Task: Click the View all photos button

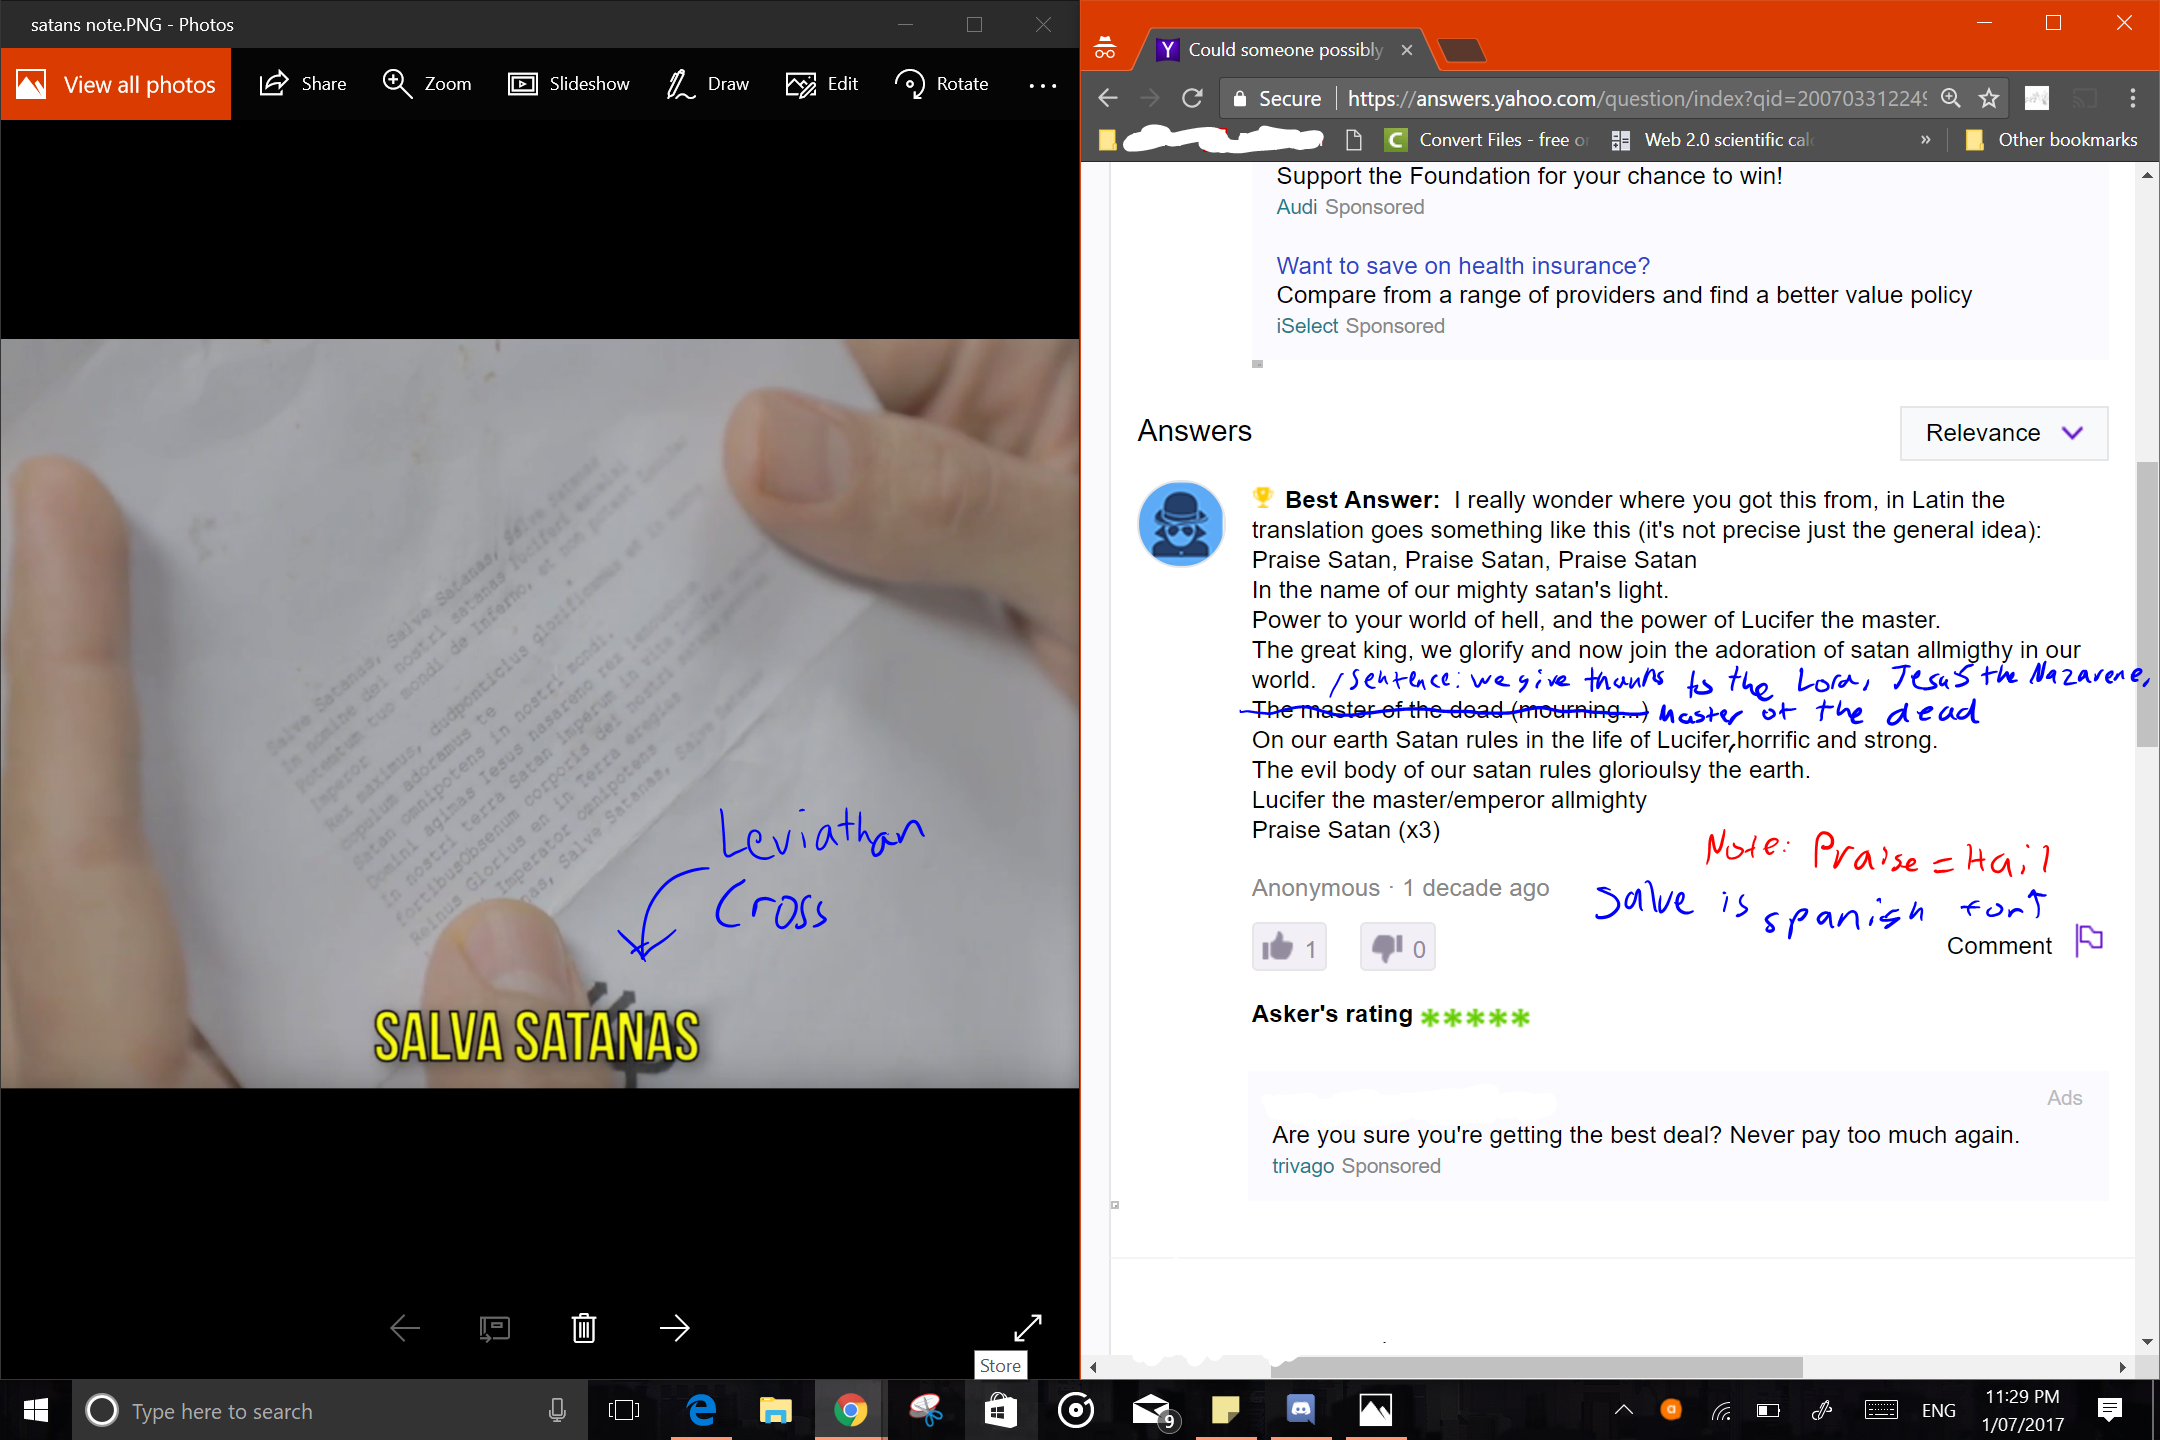Action: [x=117, y=84]
